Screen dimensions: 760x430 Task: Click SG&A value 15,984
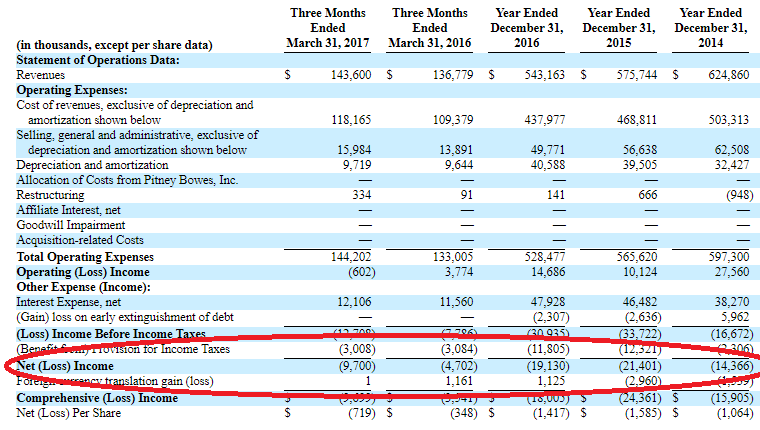354,150
